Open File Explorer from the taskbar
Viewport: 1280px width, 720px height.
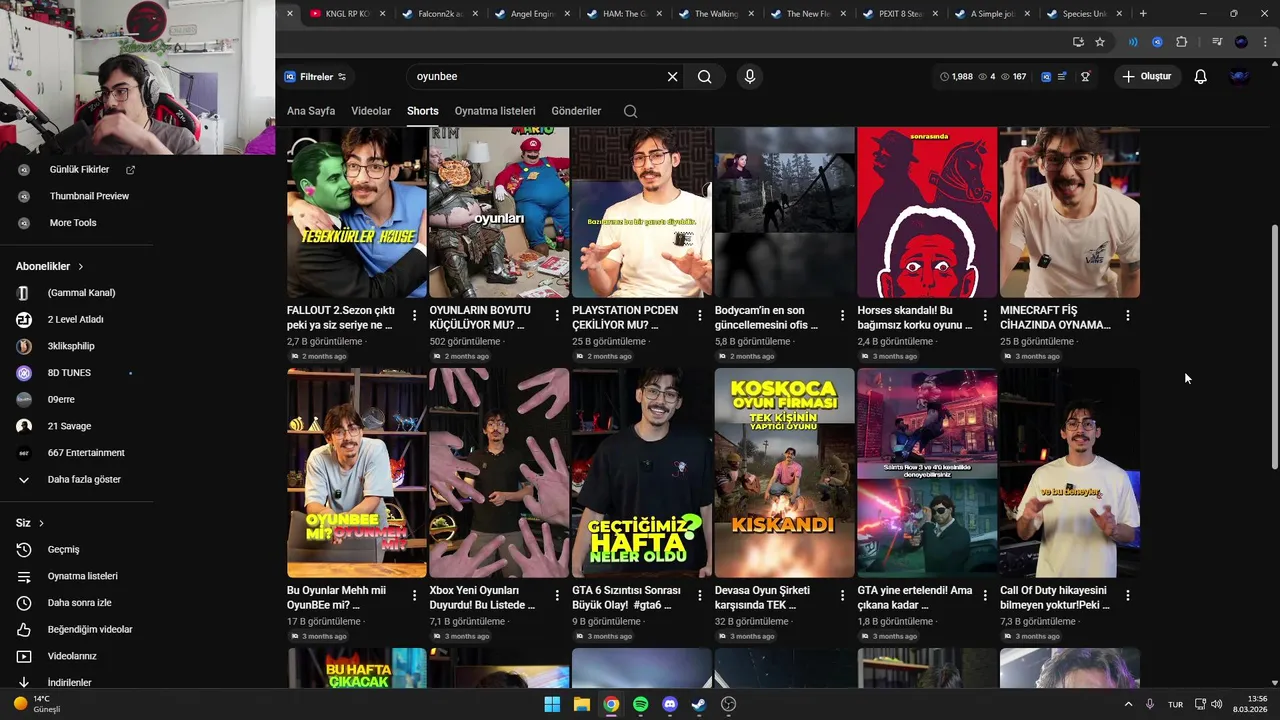[x=581, y=704]
